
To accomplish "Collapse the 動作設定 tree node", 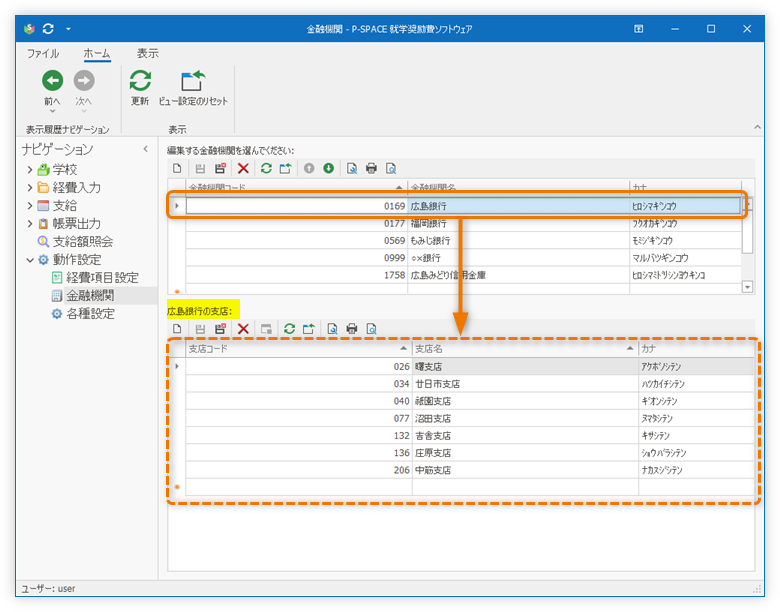I will (30, 260).
